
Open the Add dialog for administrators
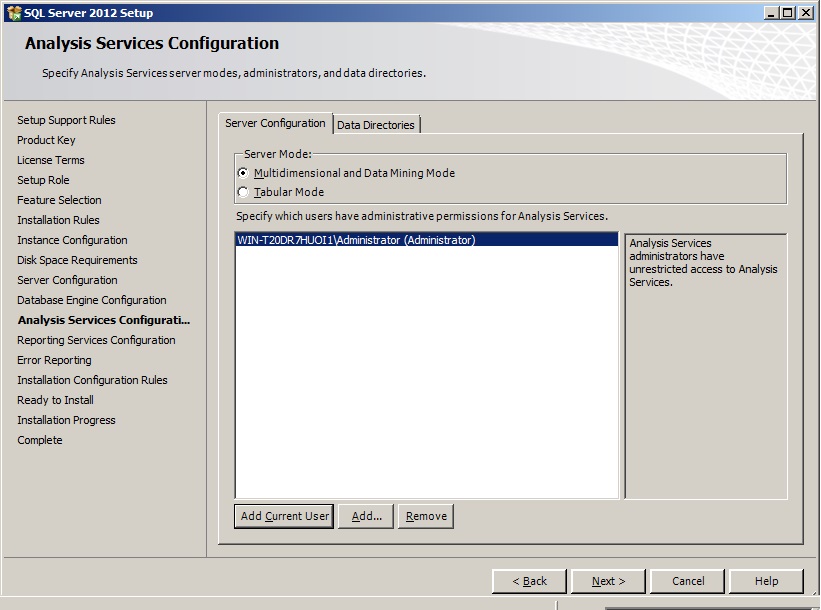[x=365, y=516]
